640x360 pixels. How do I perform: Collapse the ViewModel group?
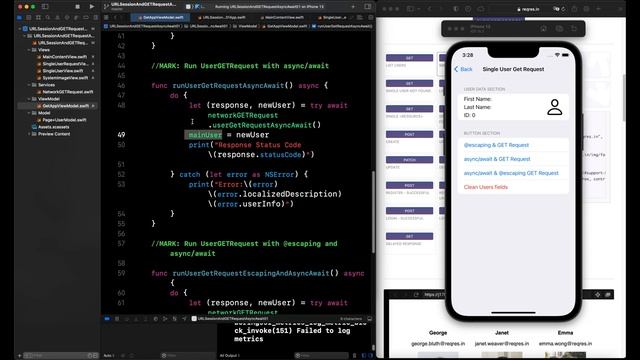click(x=29, y=99)
